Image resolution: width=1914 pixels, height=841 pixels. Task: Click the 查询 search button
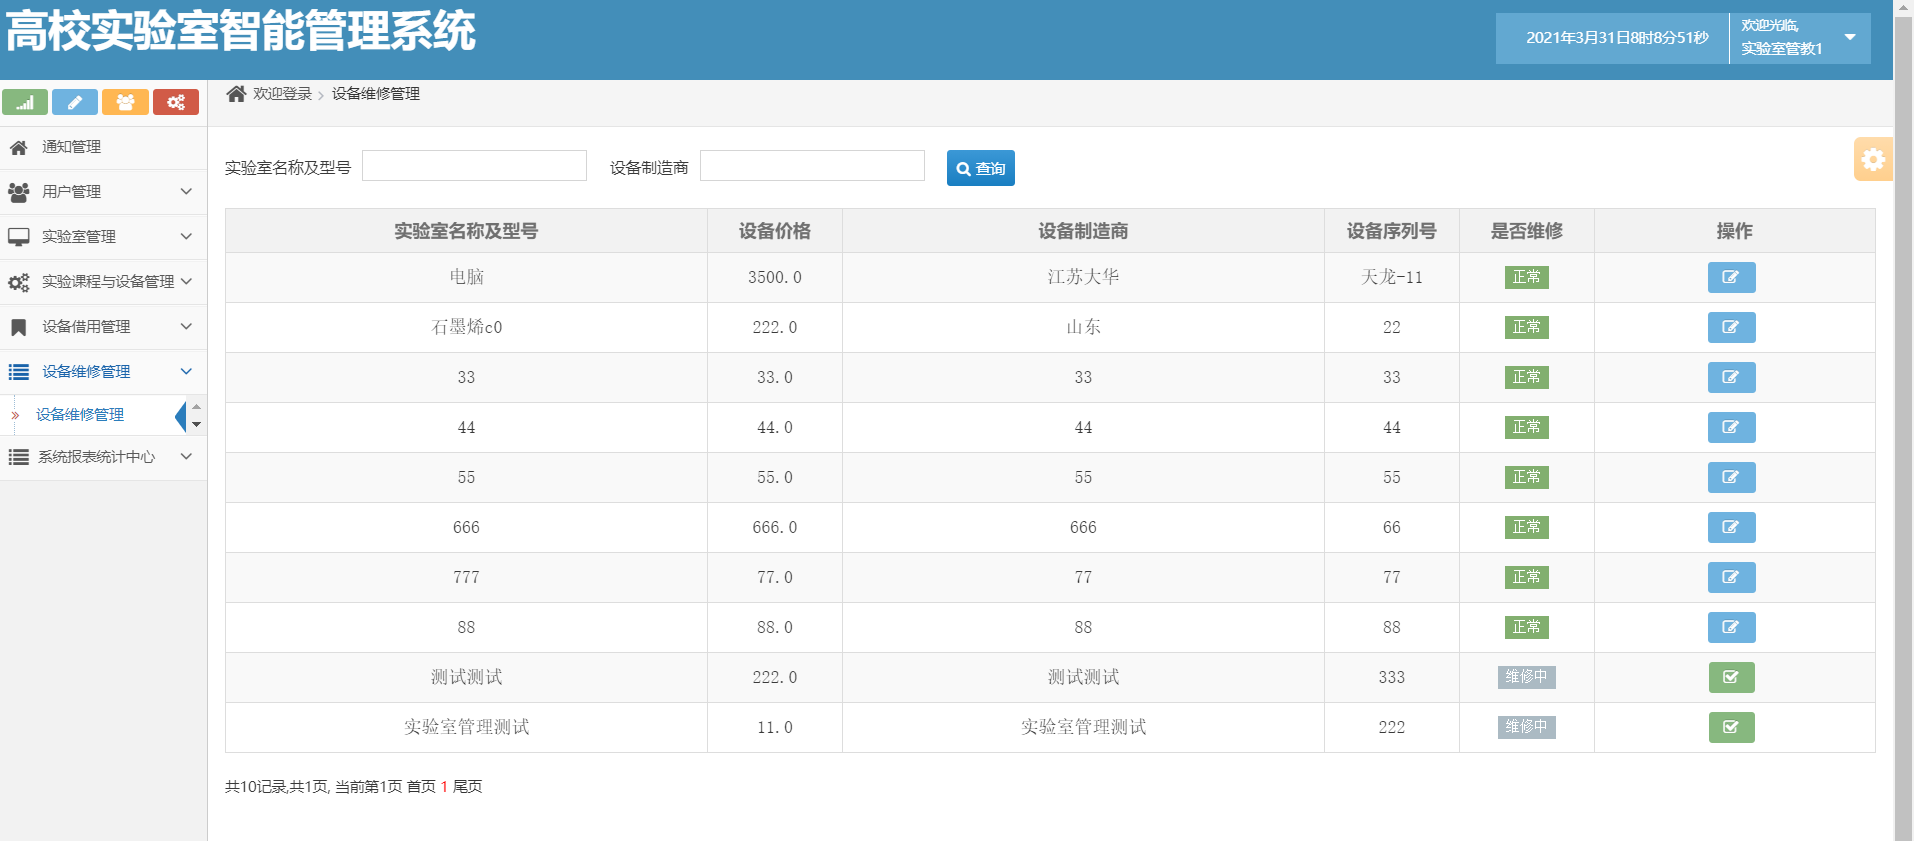(980, 168)
